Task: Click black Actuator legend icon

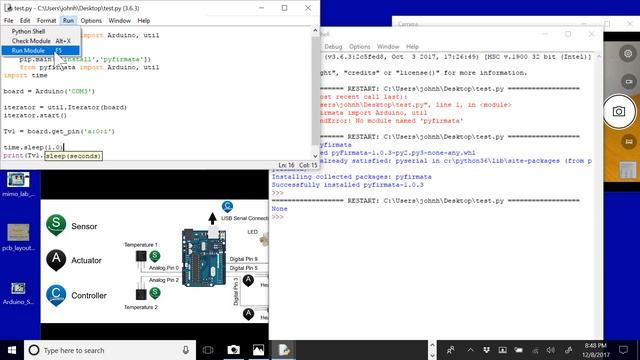Action: coord(56,260)
